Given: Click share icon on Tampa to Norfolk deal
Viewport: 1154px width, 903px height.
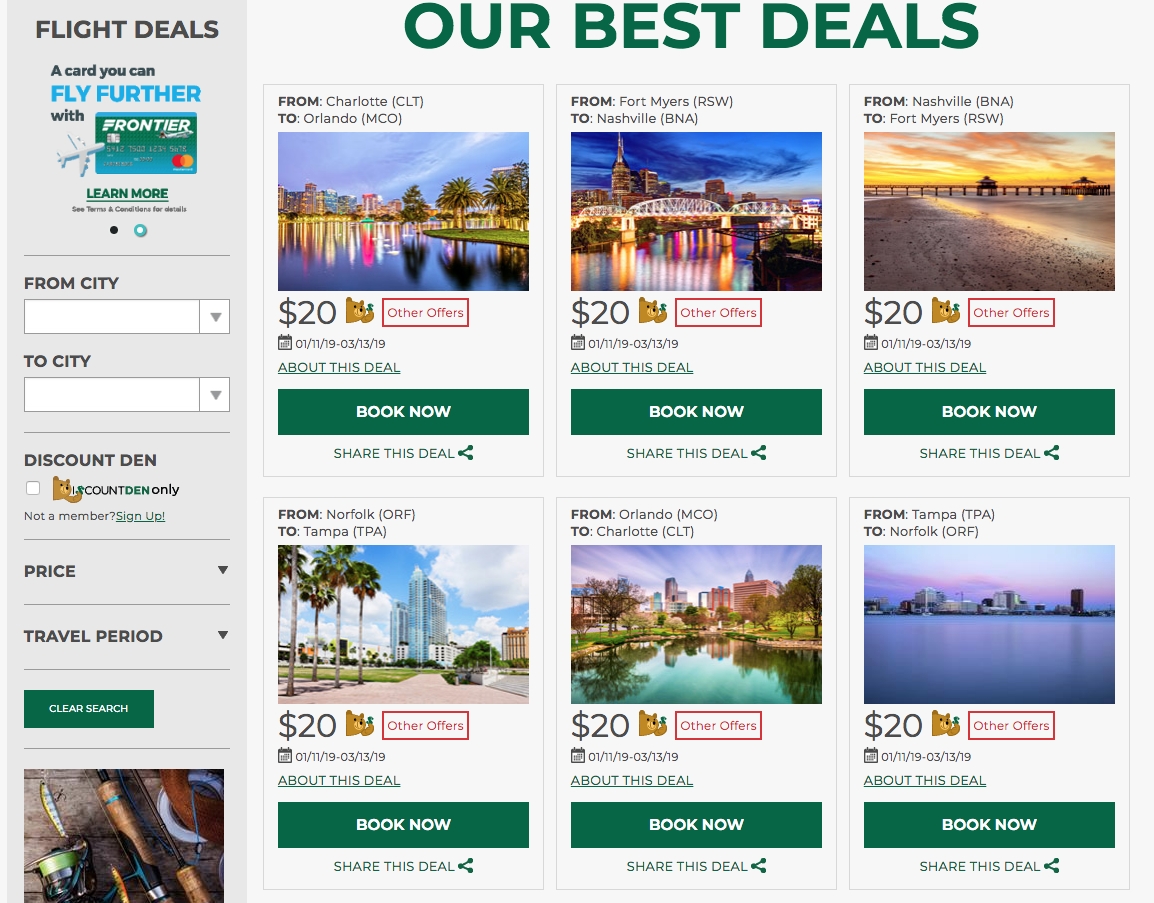Looking at the screenshot, I should [x=1051, y=865].
